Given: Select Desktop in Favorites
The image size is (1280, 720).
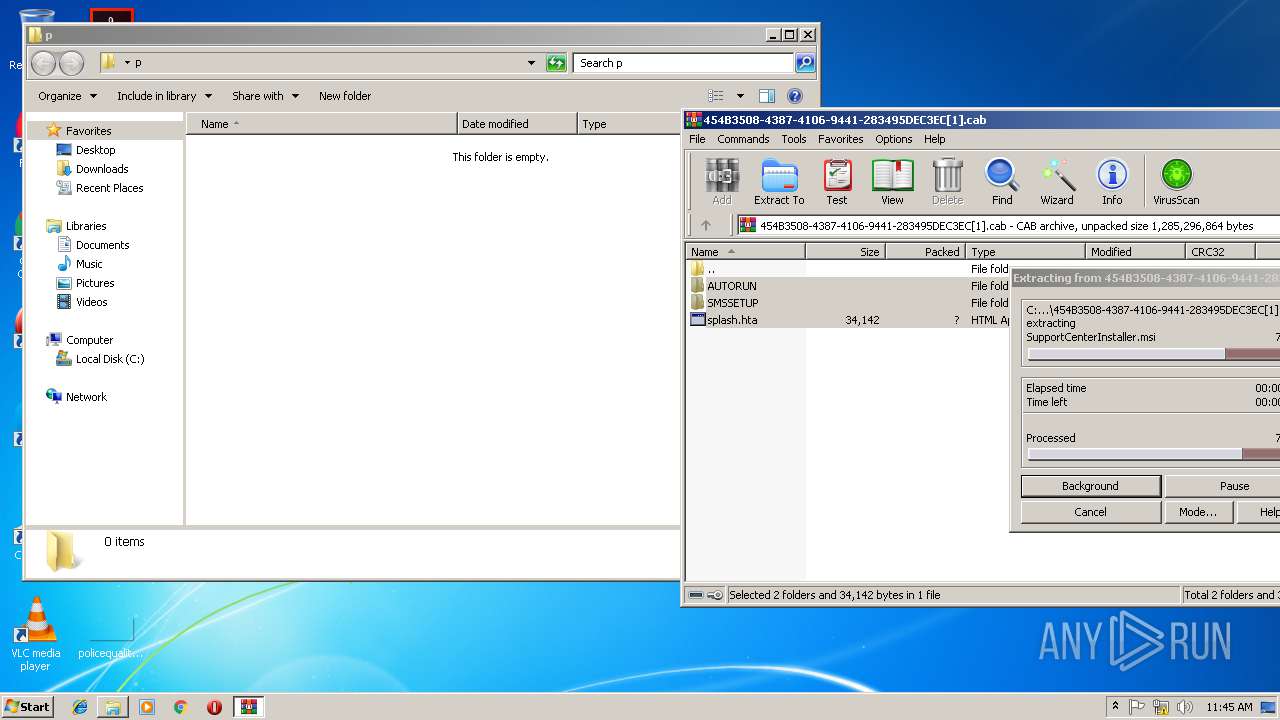Looking at the screenshot, I should [95, 150].
